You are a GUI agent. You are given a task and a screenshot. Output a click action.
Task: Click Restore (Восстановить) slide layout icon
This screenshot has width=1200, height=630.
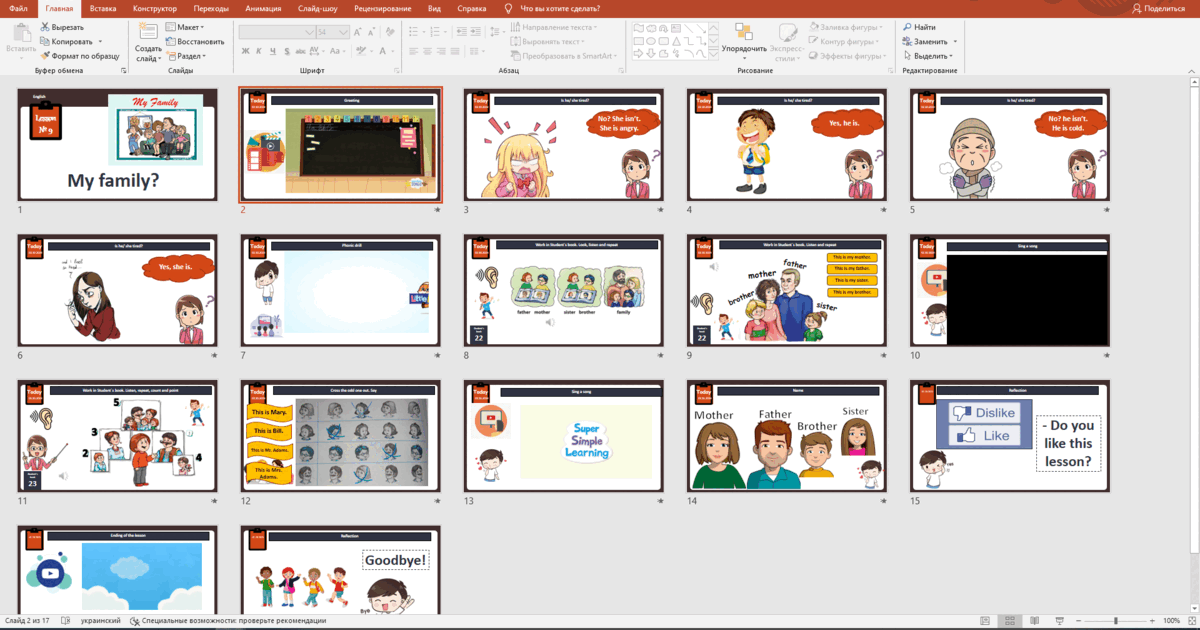(x=170, y=42)
